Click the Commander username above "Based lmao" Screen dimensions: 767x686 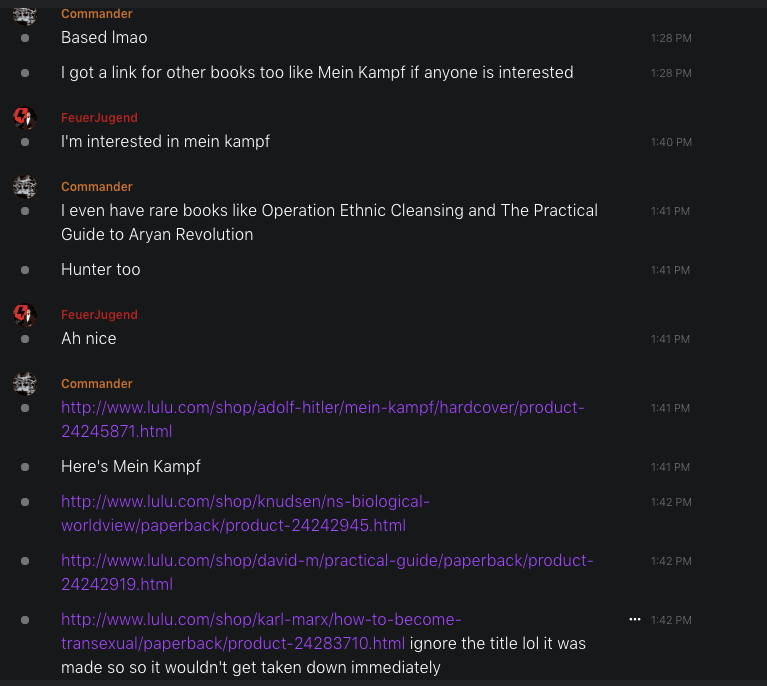click(x=96, y=14)
